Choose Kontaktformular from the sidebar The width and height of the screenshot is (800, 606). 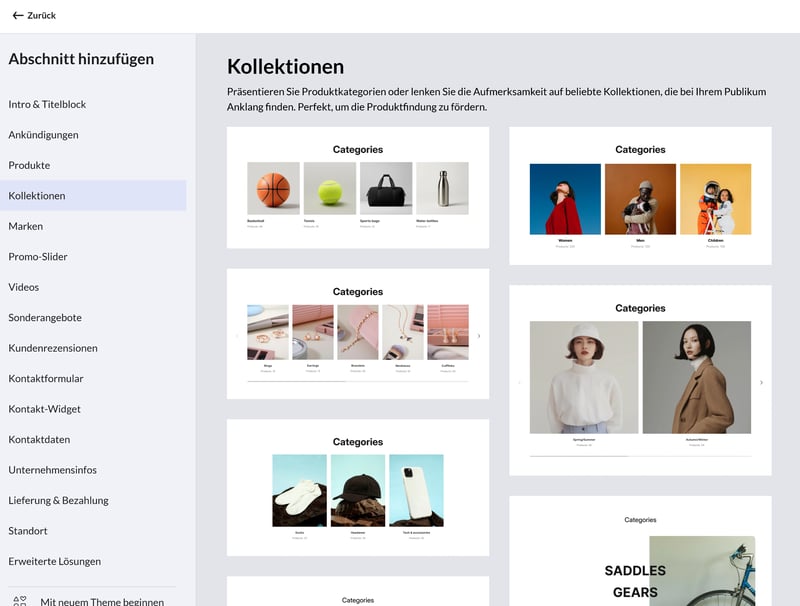click(x=46, y=379)
